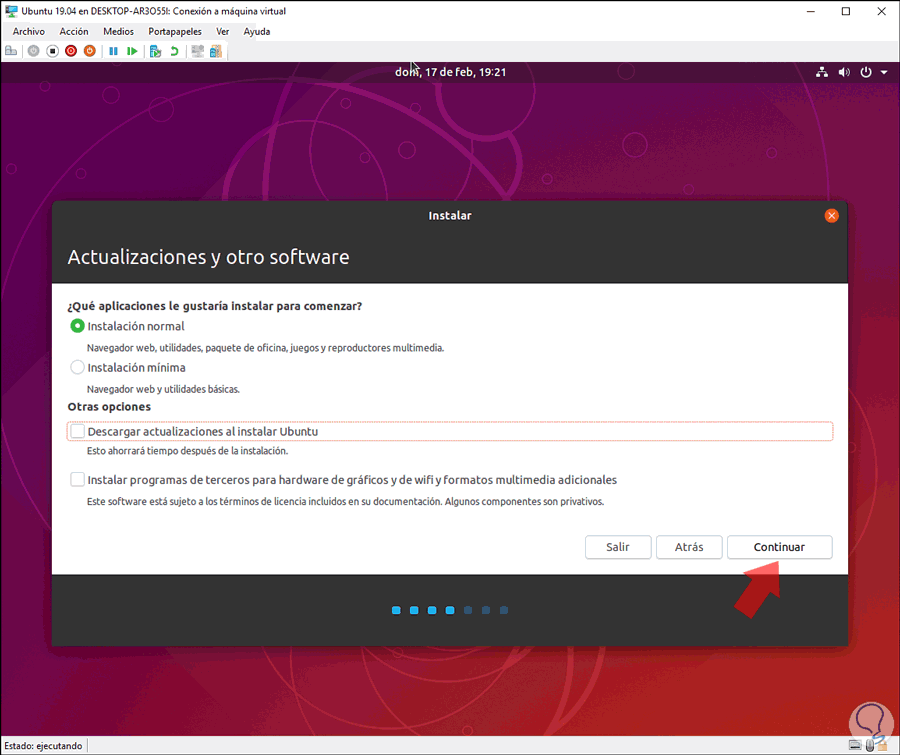
Task: Open the Acción menu
Action: tap(74, 32)
